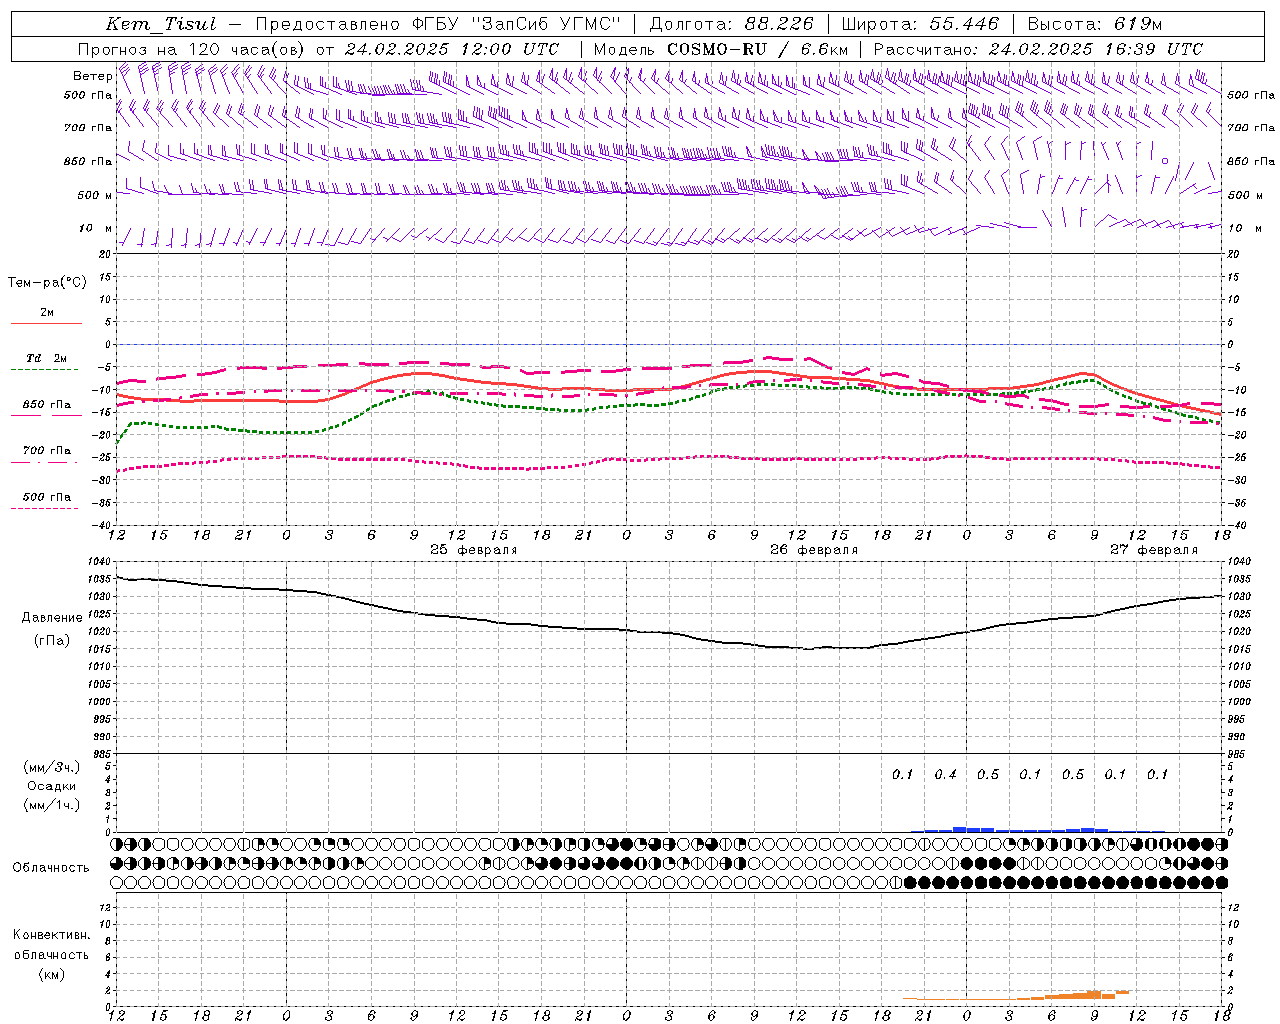
Task: Select the text Предоставлено ФГБУ "ЗапСиб УГМС"
Action: [438, 24]
